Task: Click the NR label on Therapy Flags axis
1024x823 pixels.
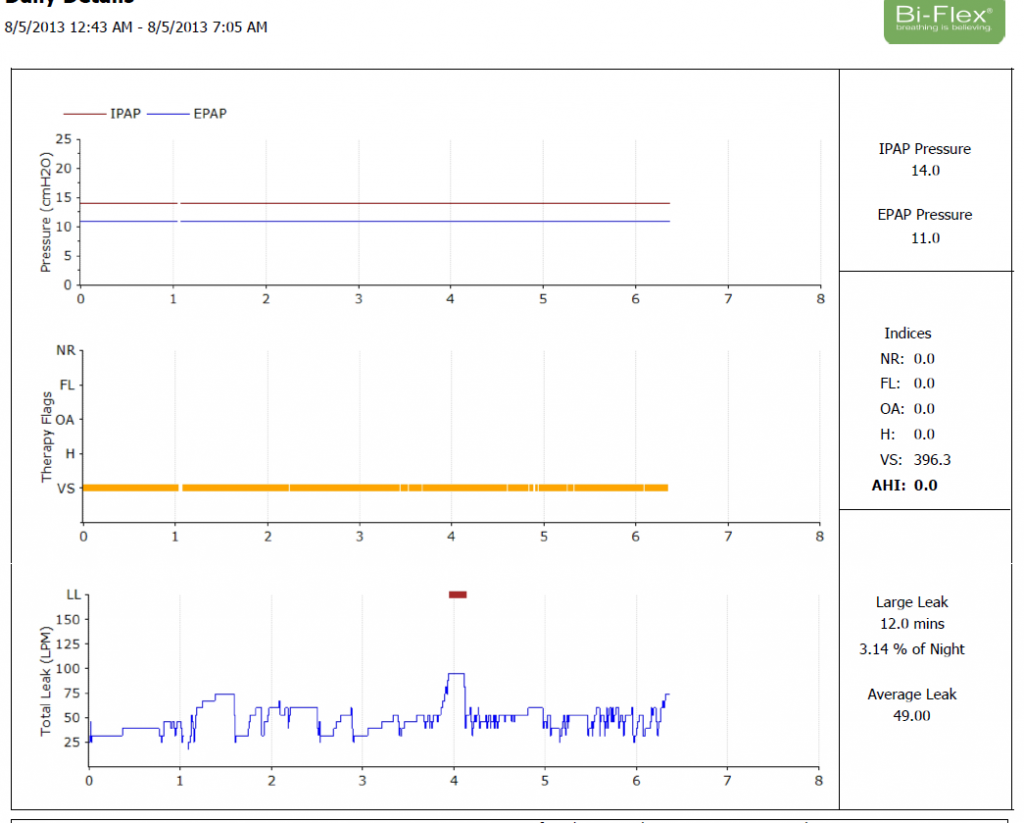Action: click(x=67, y=351)
